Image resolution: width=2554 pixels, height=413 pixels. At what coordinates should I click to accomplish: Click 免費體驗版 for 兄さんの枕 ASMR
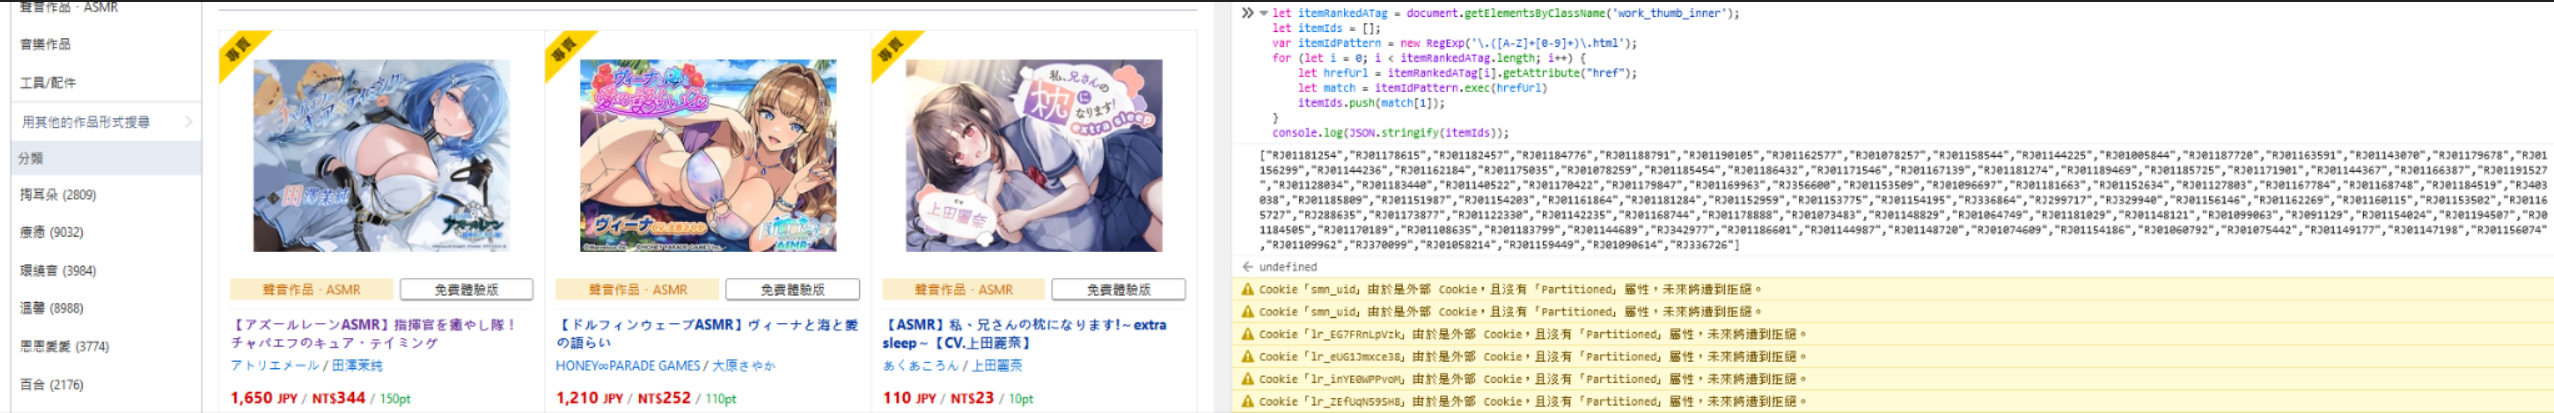[1119, 290]
